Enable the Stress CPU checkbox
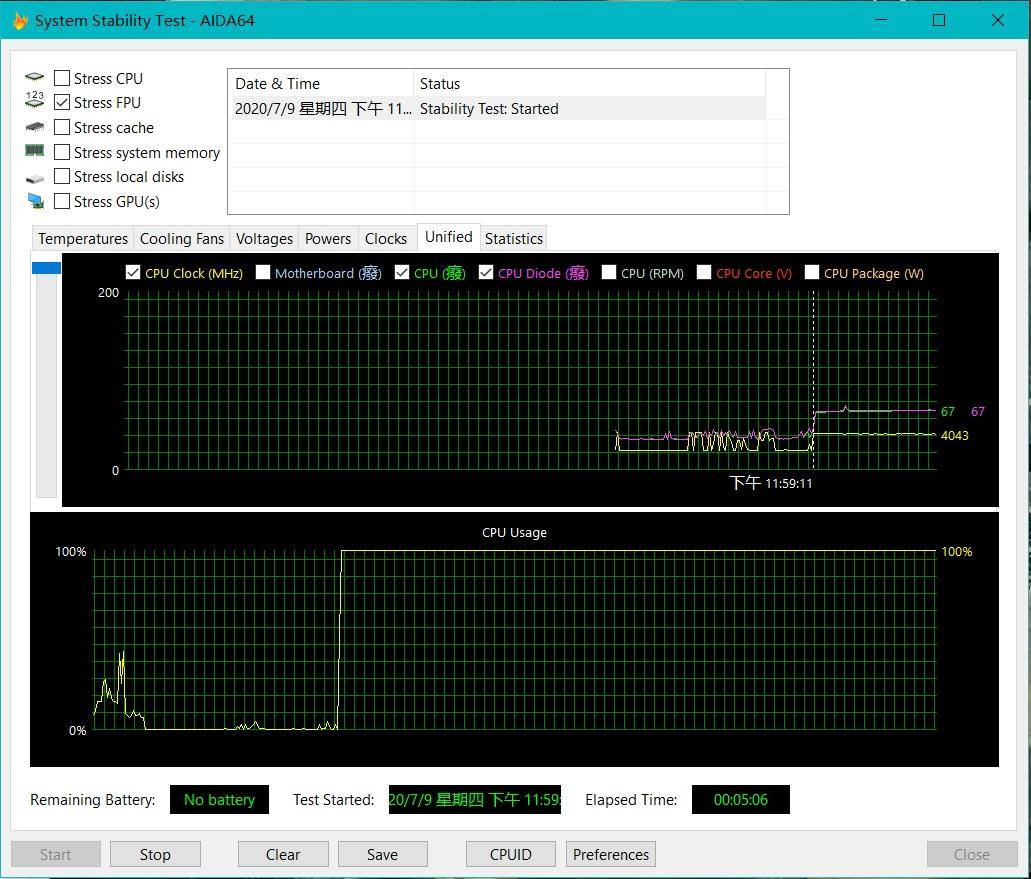The width and height of the screenshot is (1031, 879). tap(62, 78)
